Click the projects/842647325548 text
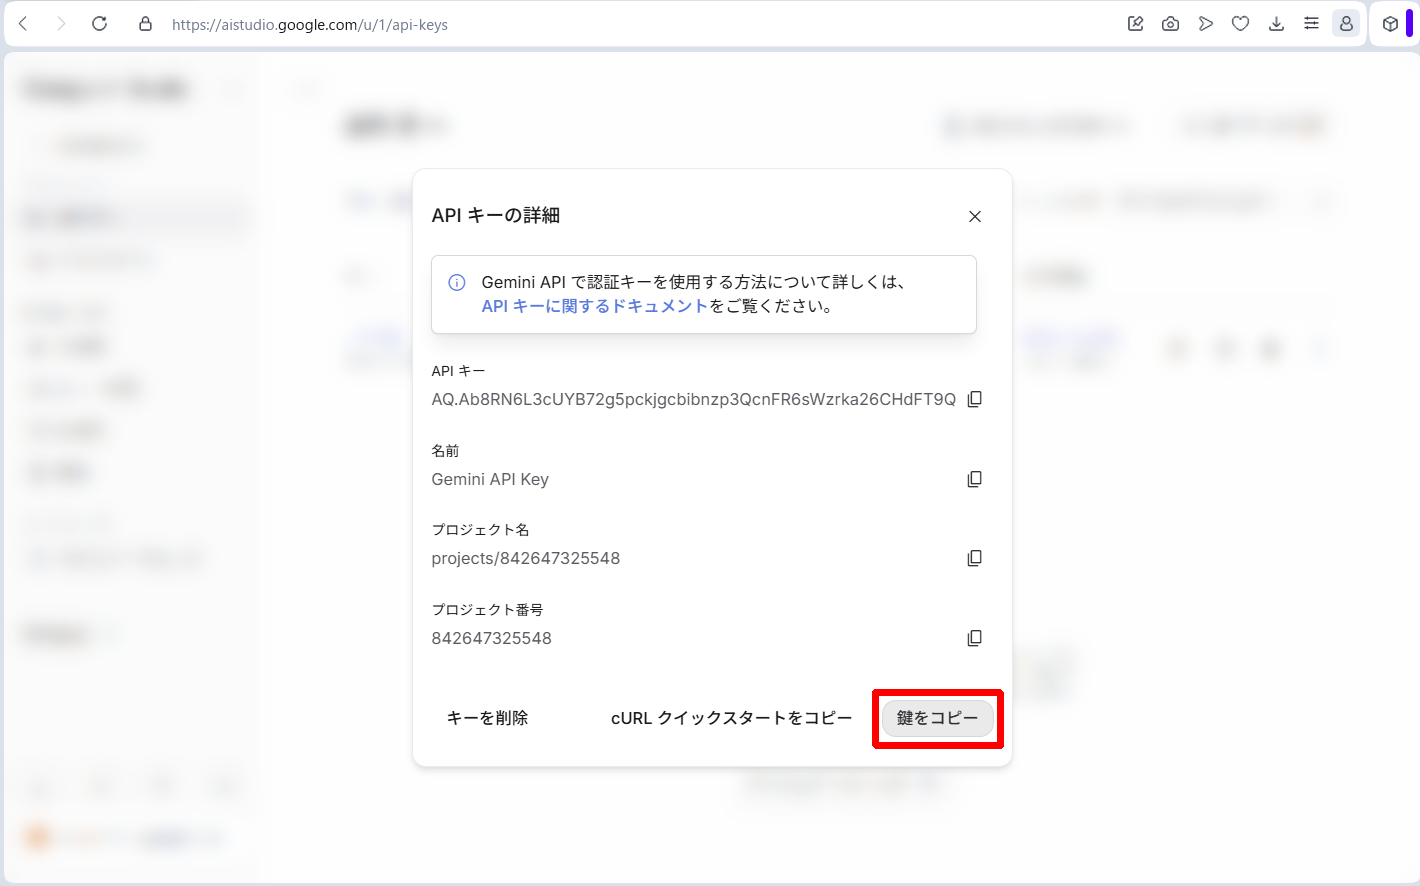Screen dimensions: 1420x886 [x=526, y=558]
